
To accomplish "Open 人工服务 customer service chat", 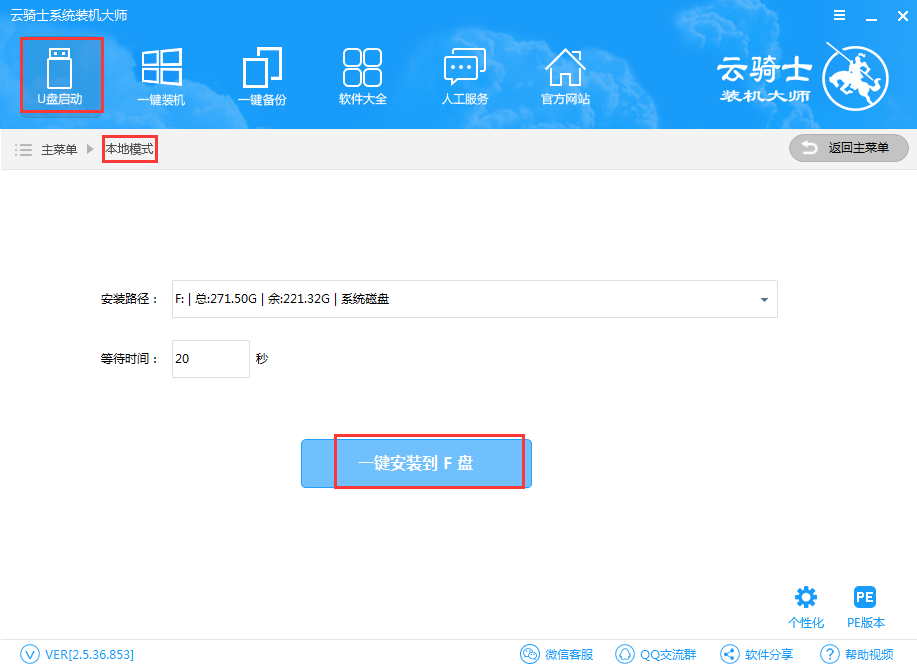I will [x=464, y=77].
